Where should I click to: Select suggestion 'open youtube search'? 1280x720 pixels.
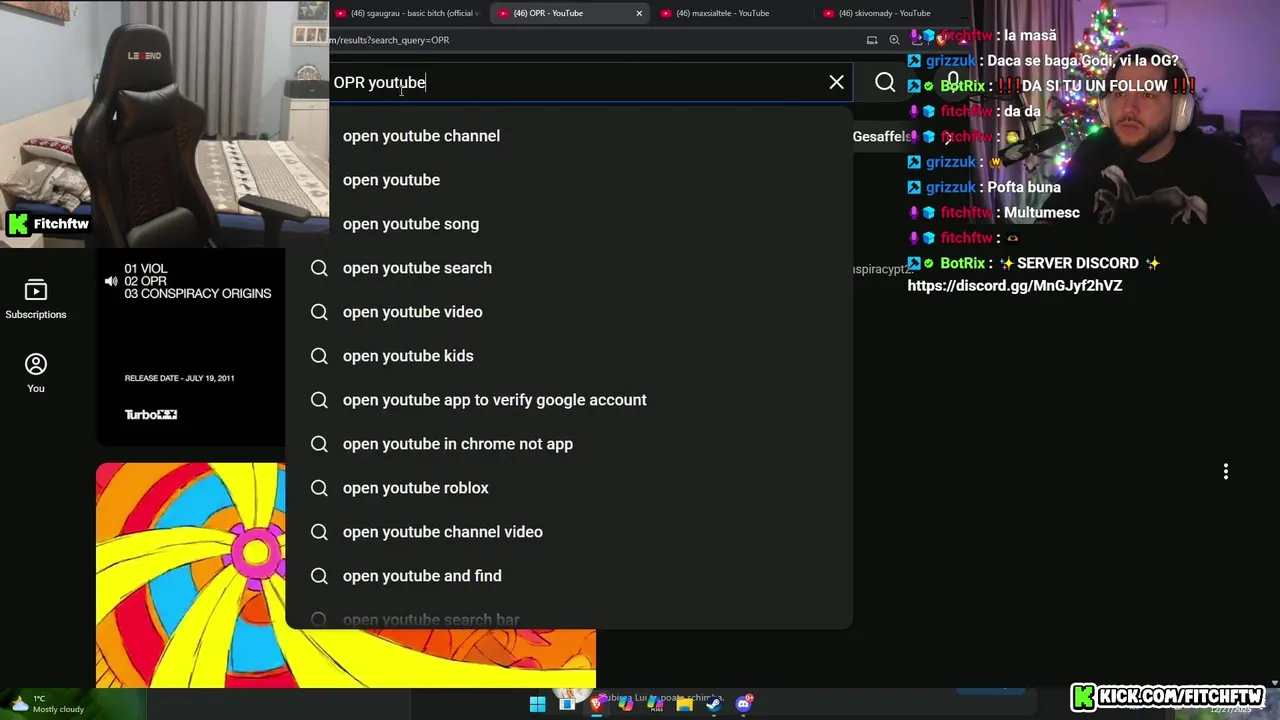click(x=569, y=268)
